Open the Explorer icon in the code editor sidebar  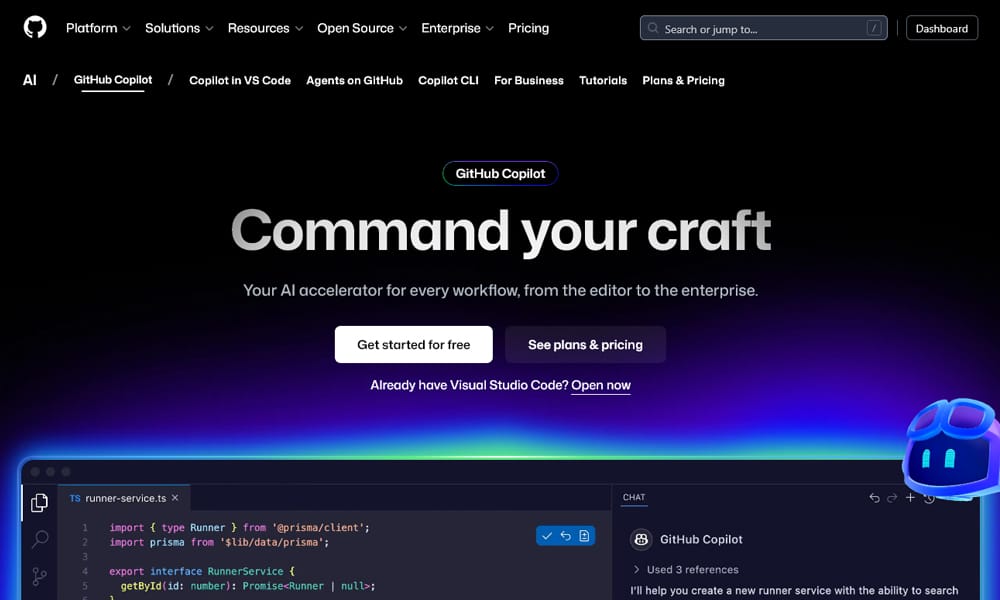[39, 503]
